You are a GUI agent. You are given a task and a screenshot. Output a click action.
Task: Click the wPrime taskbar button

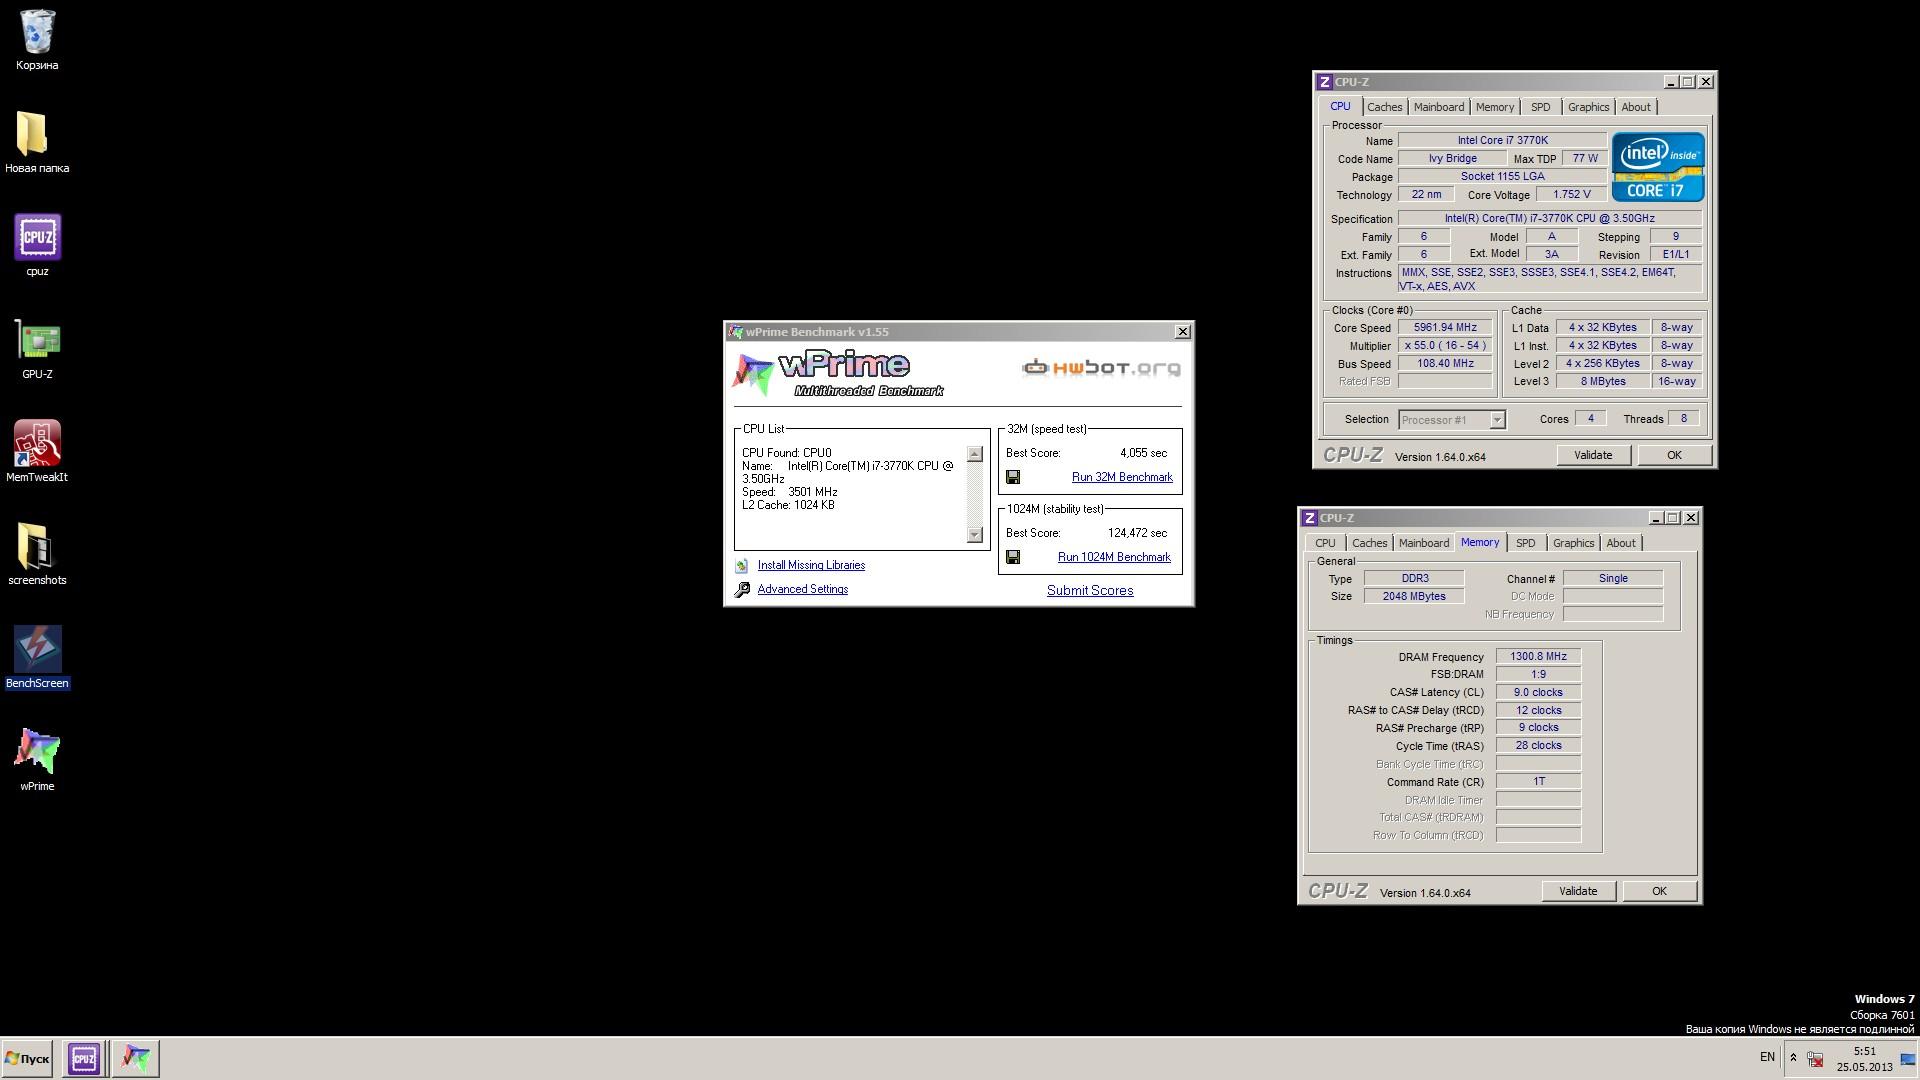(136, 1058)
